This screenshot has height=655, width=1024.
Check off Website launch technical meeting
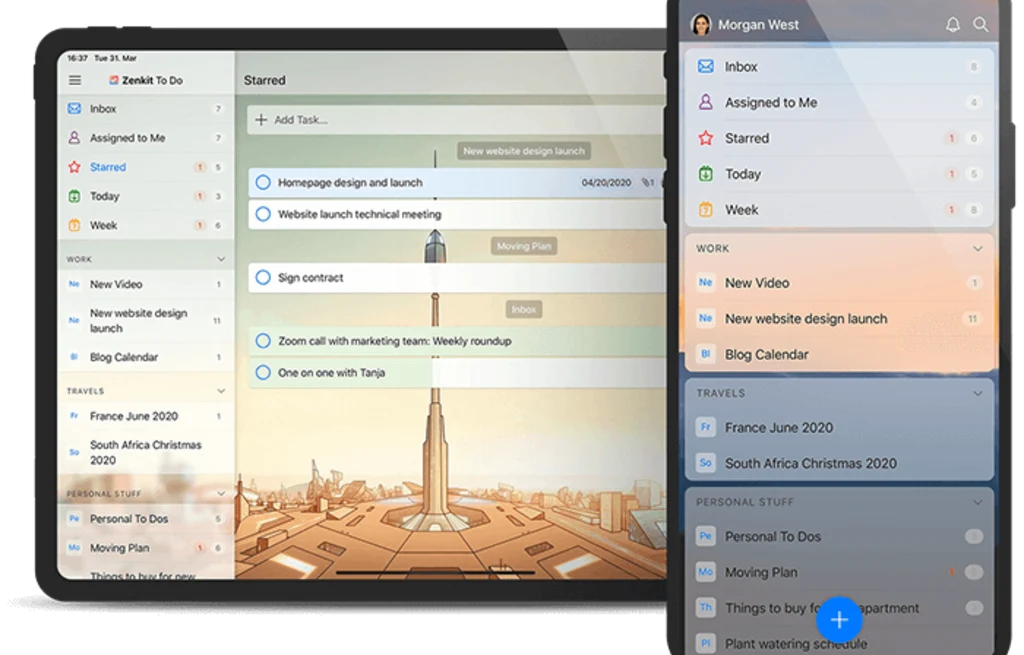click(x=263, y=214)
